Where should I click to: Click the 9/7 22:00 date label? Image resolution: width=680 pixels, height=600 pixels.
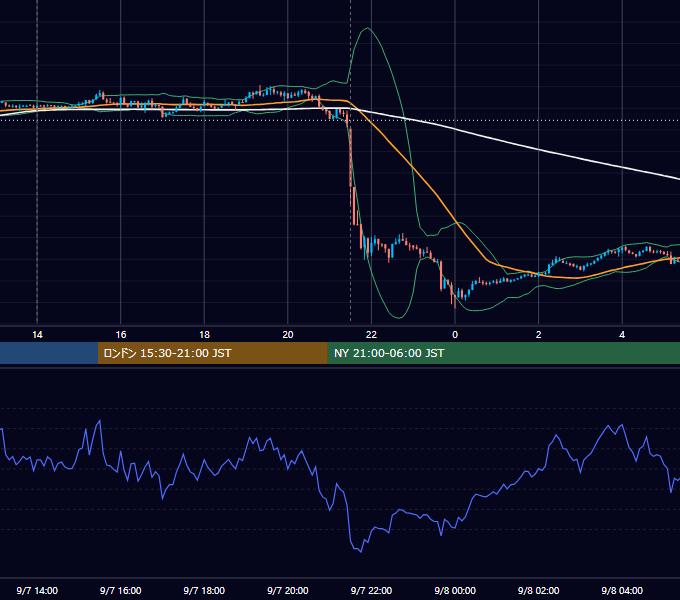pyautogui.click(x=371, y=591)
